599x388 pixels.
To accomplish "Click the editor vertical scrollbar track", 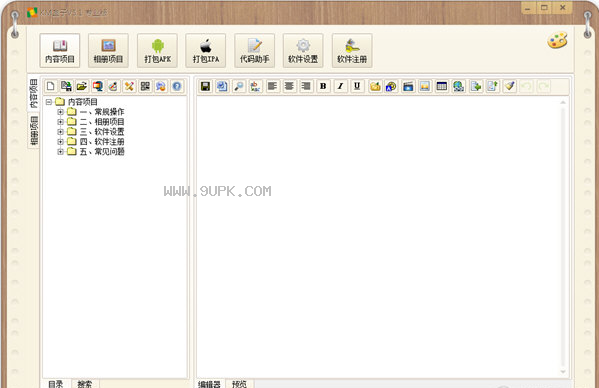I will 563,237.
